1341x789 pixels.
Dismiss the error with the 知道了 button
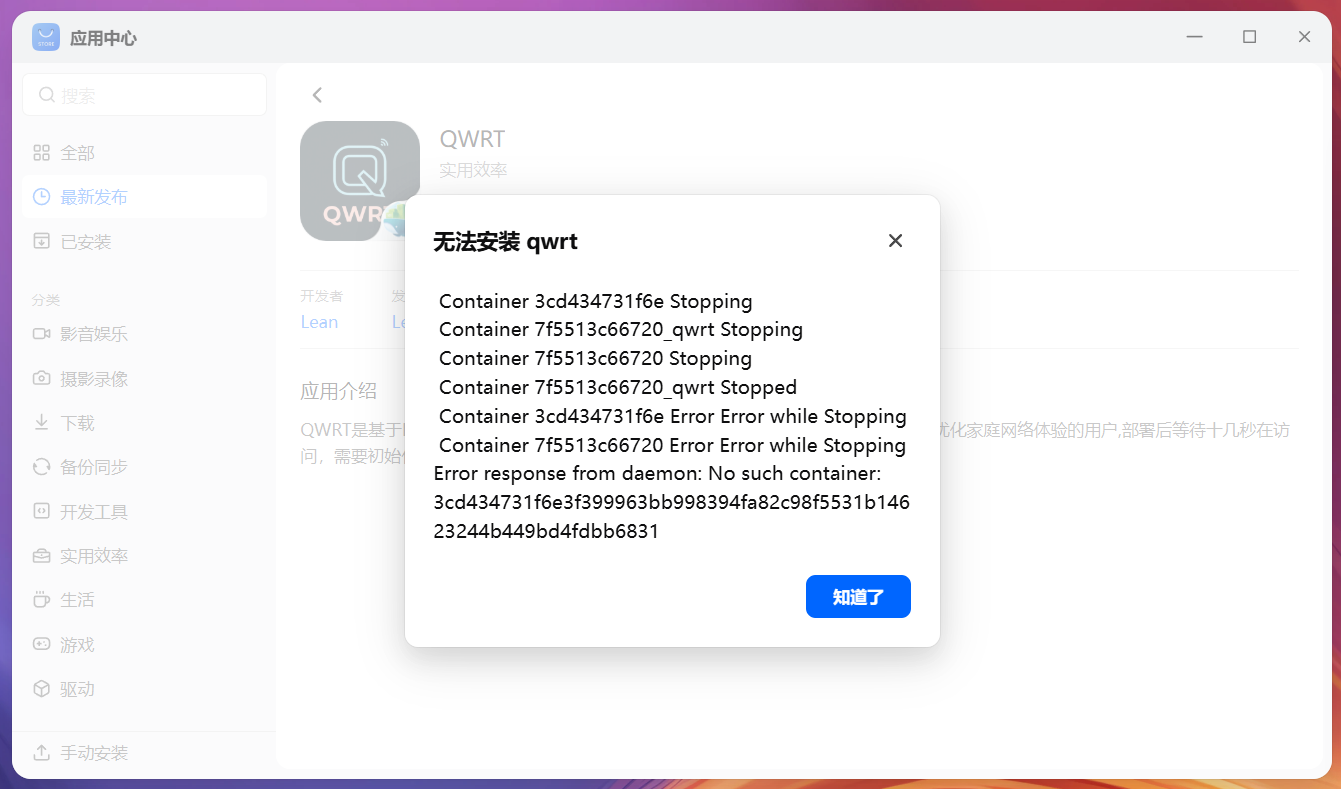(858, 597)
